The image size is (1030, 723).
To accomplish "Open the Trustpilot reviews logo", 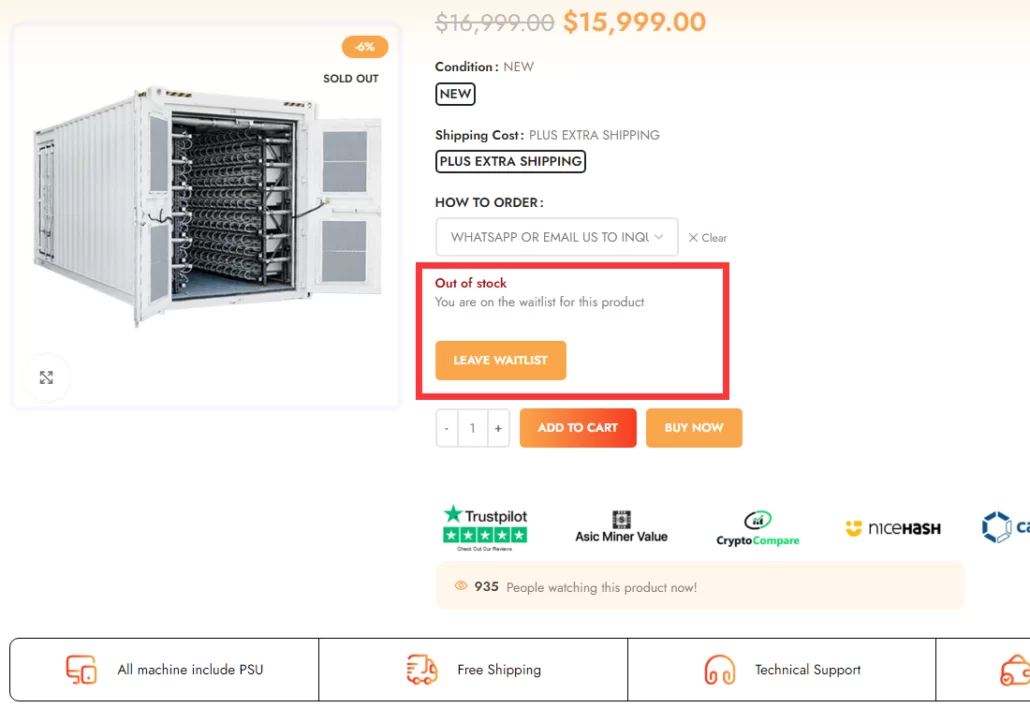I will pyautogui.click(x=485, y=528).
